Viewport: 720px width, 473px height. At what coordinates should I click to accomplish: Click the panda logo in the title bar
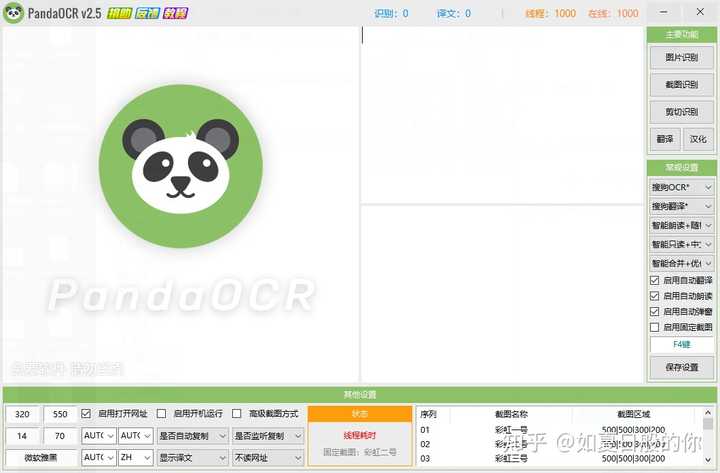[13, 13]
